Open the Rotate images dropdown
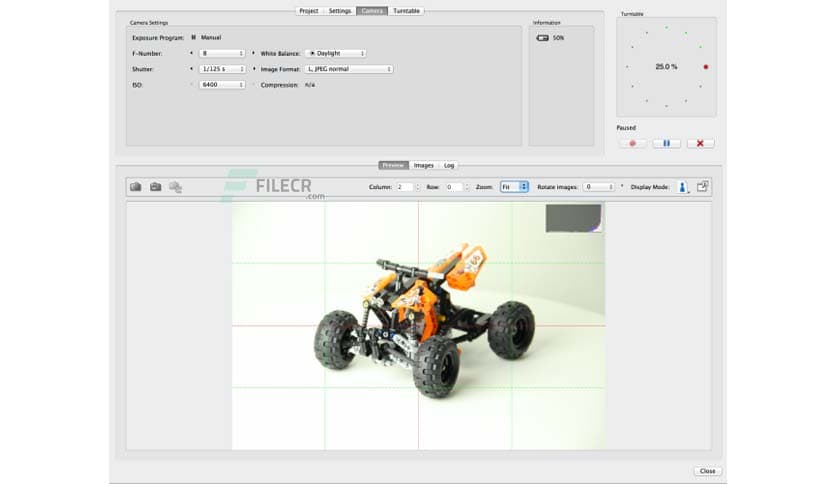Viewport: 836px width, 484px height. click(x=599, y=187)
